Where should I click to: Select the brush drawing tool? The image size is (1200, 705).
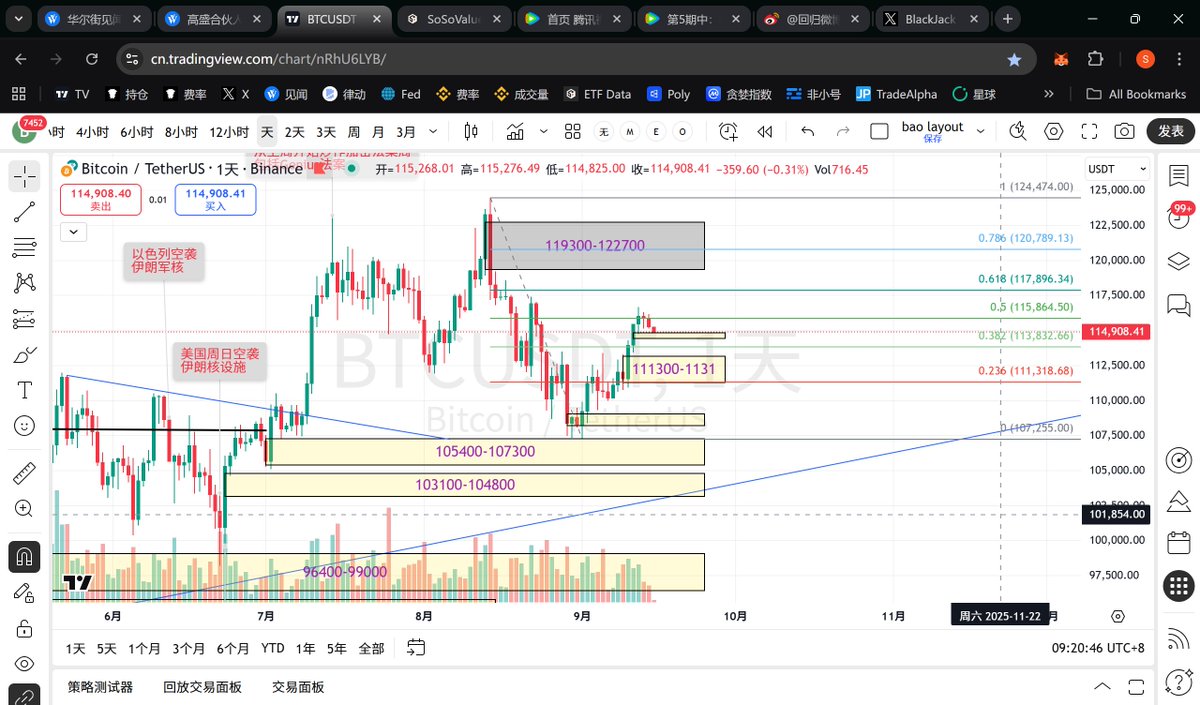25,355
